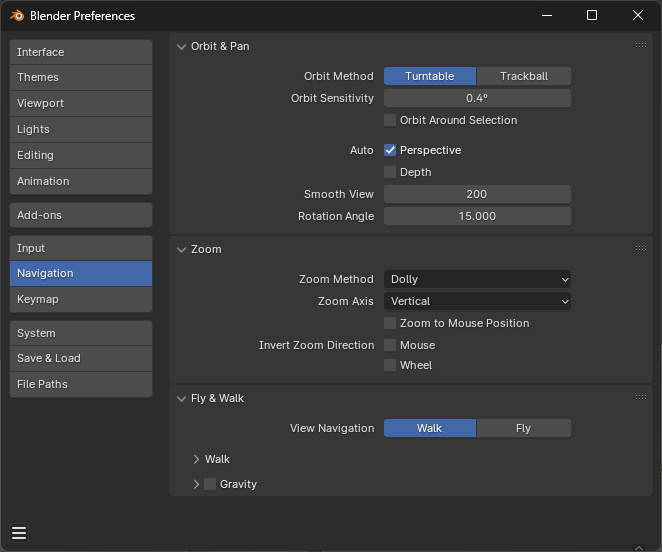The height and width of the screenshot is (552, 662).
Task: Open the Save & Load preferences tab
Action: [x=81, y=358]
